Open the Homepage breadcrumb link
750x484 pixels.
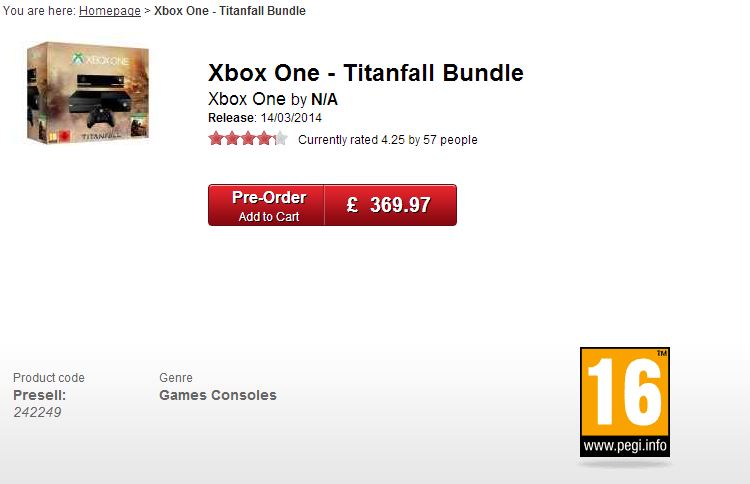(x=109, y=11)
